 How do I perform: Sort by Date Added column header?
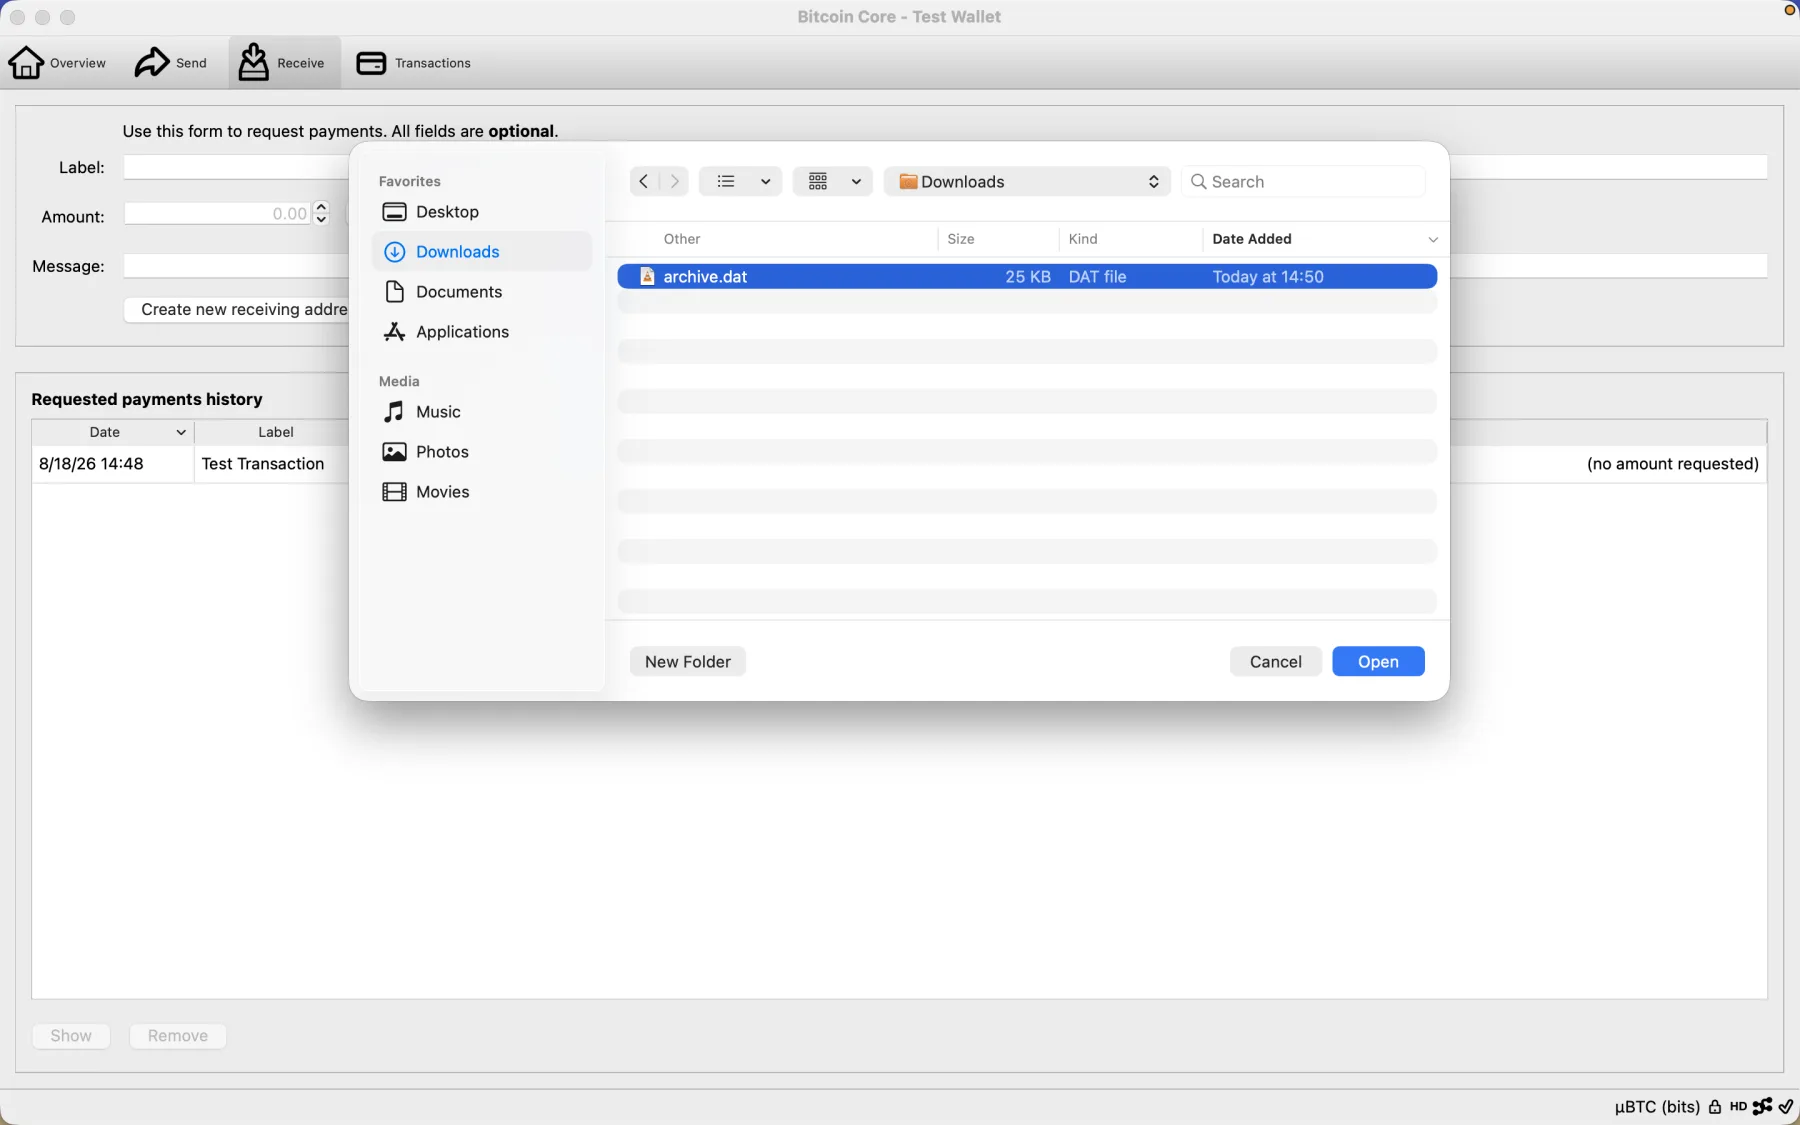[x=1252, y=239]
